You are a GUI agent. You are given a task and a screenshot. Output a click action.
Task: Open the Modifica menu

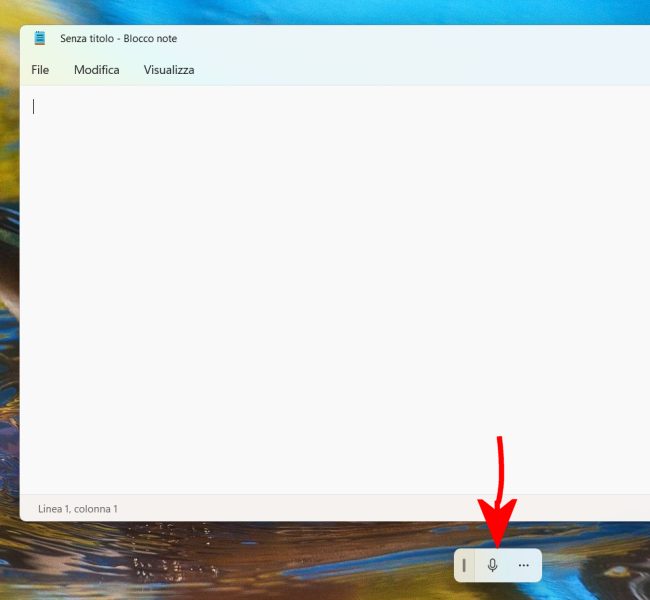pyautogui.click(x=97, y=70)
